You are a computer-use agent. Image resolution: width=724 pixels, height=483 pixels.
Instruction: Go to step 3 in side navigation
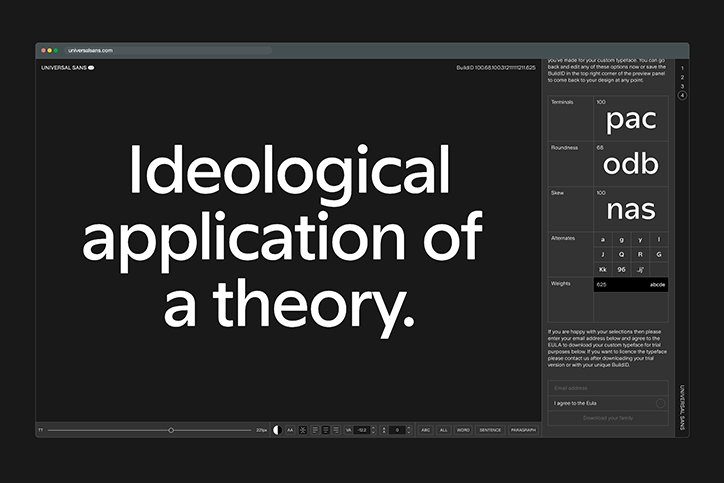[x=682, y=86]
